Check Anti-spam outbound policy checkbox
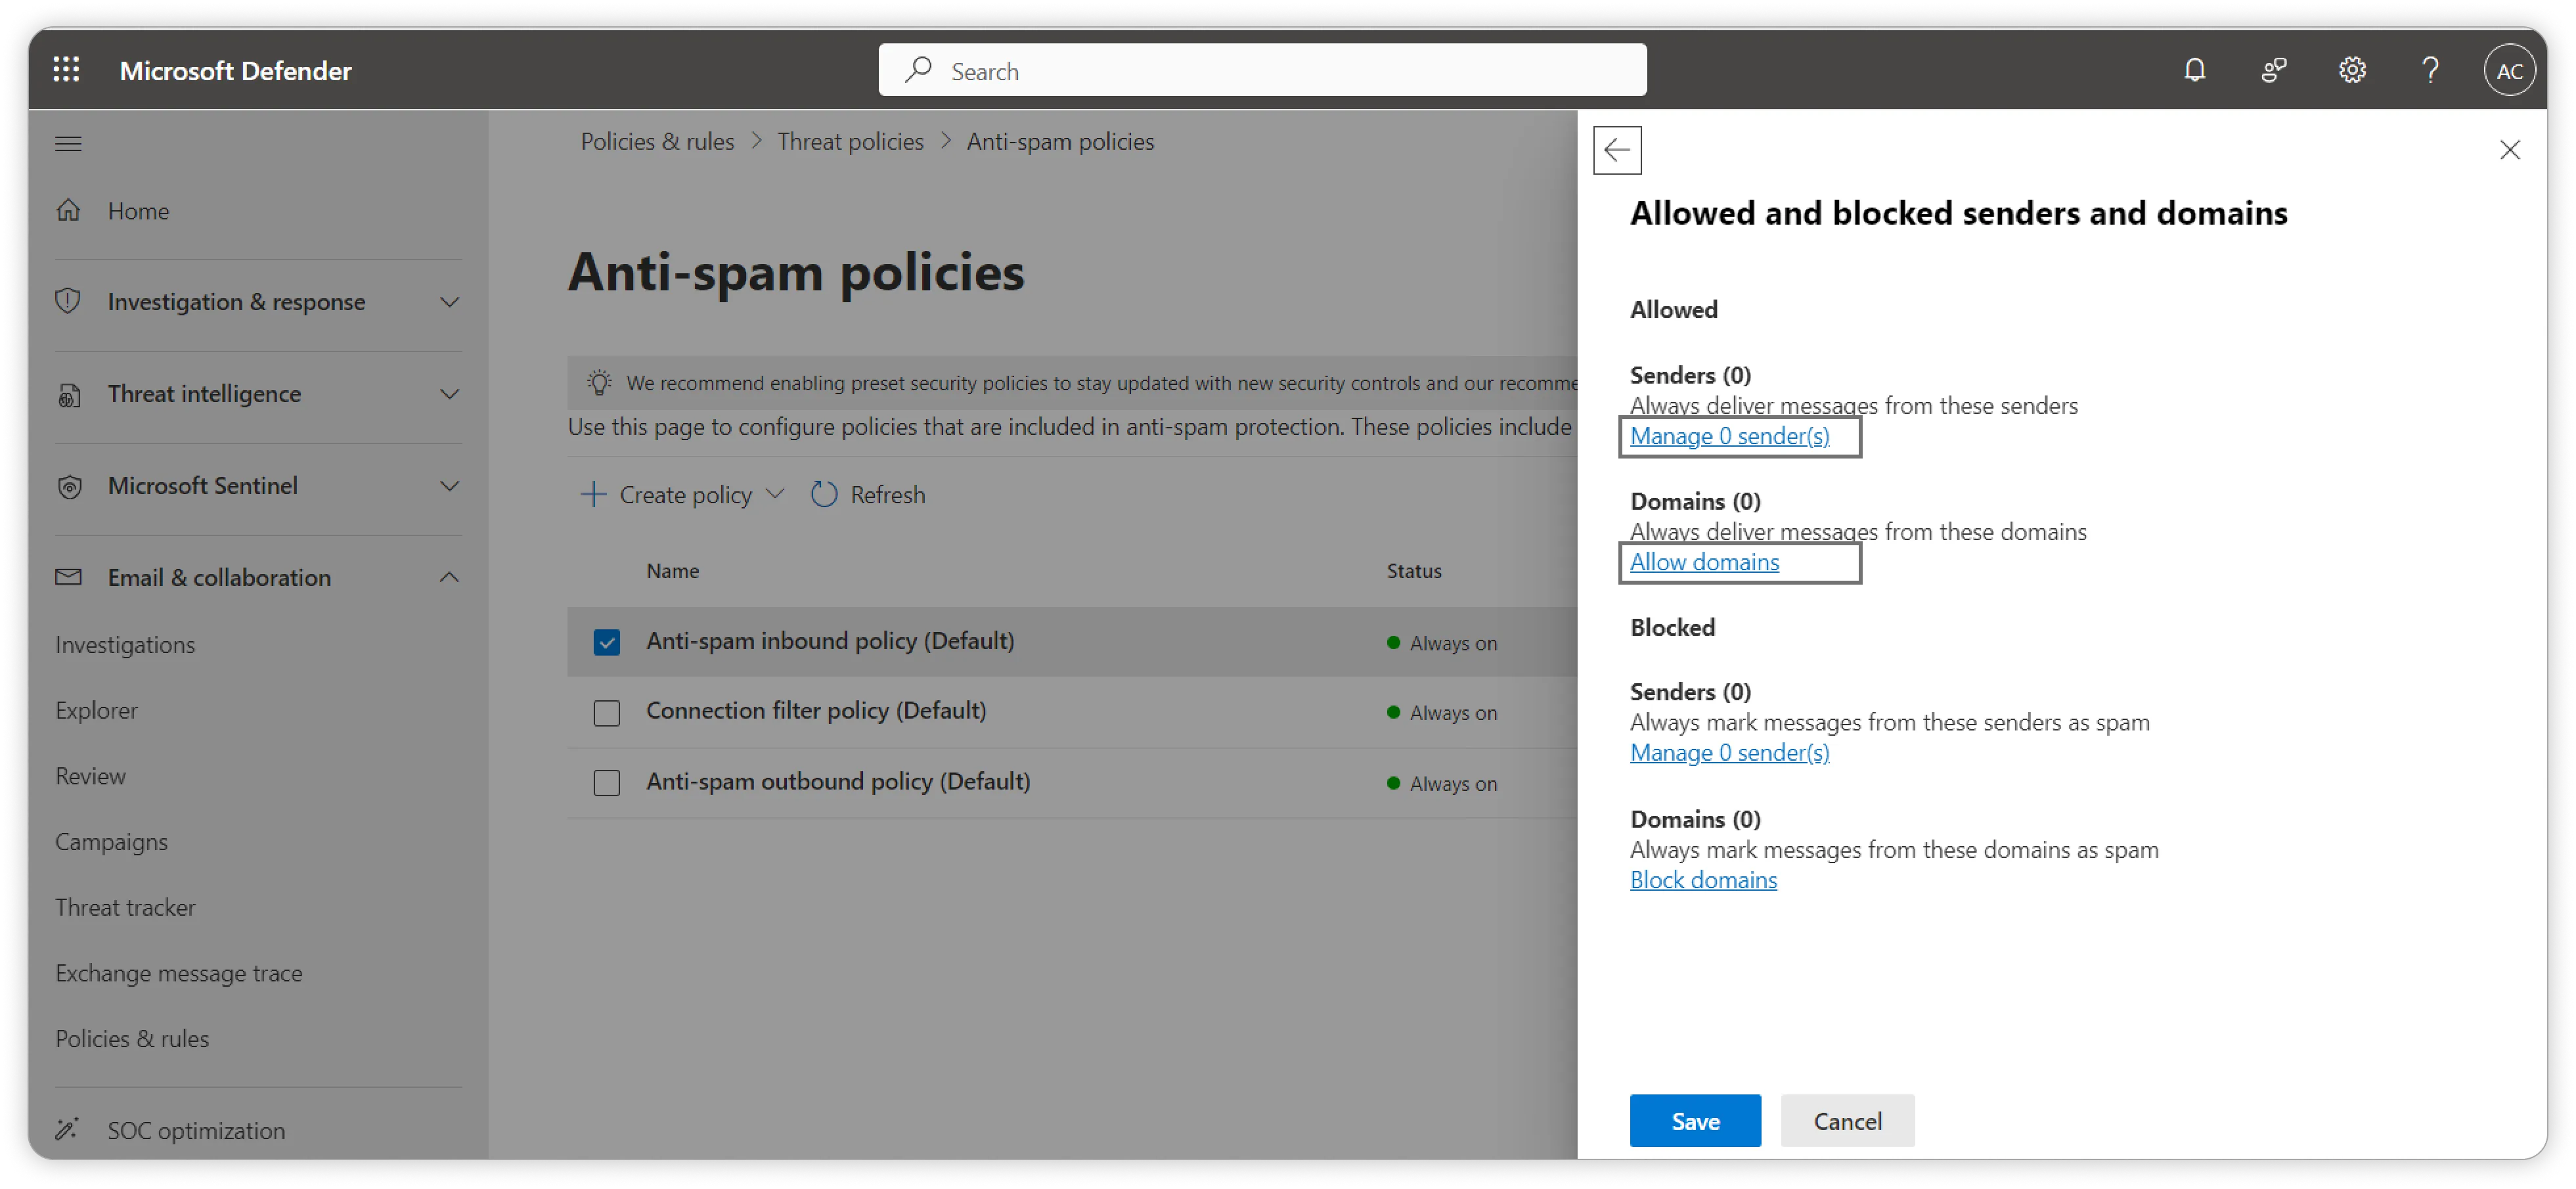2576x1189 pixels. [x=607, y=783]
